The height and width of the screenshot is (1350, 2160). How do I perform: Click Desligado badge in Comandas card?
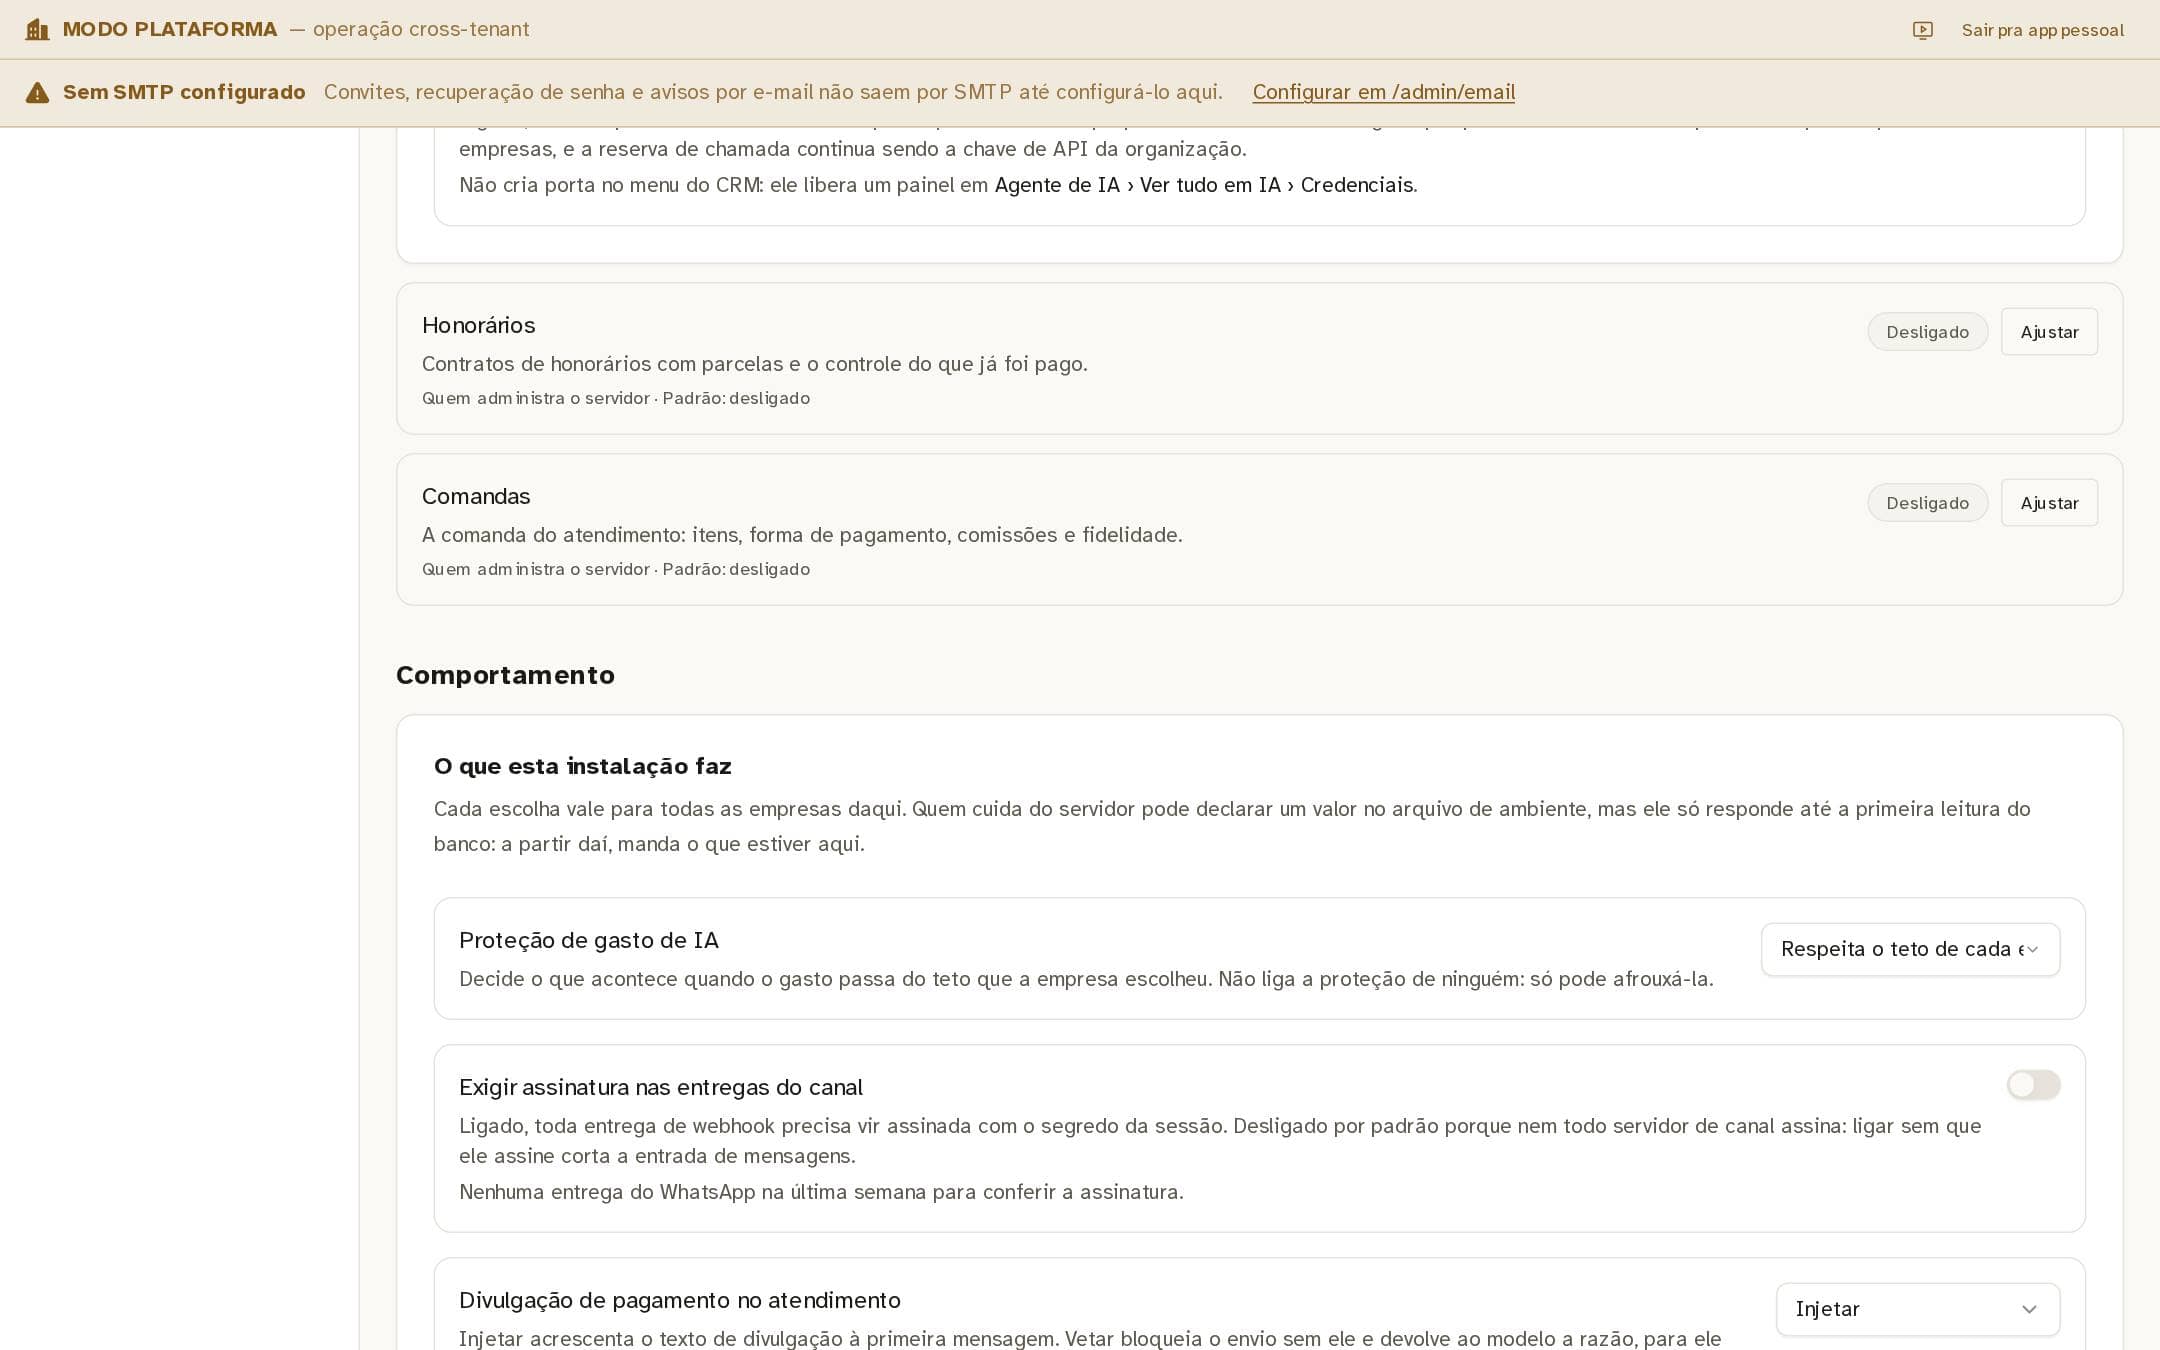pos(1927,503)
